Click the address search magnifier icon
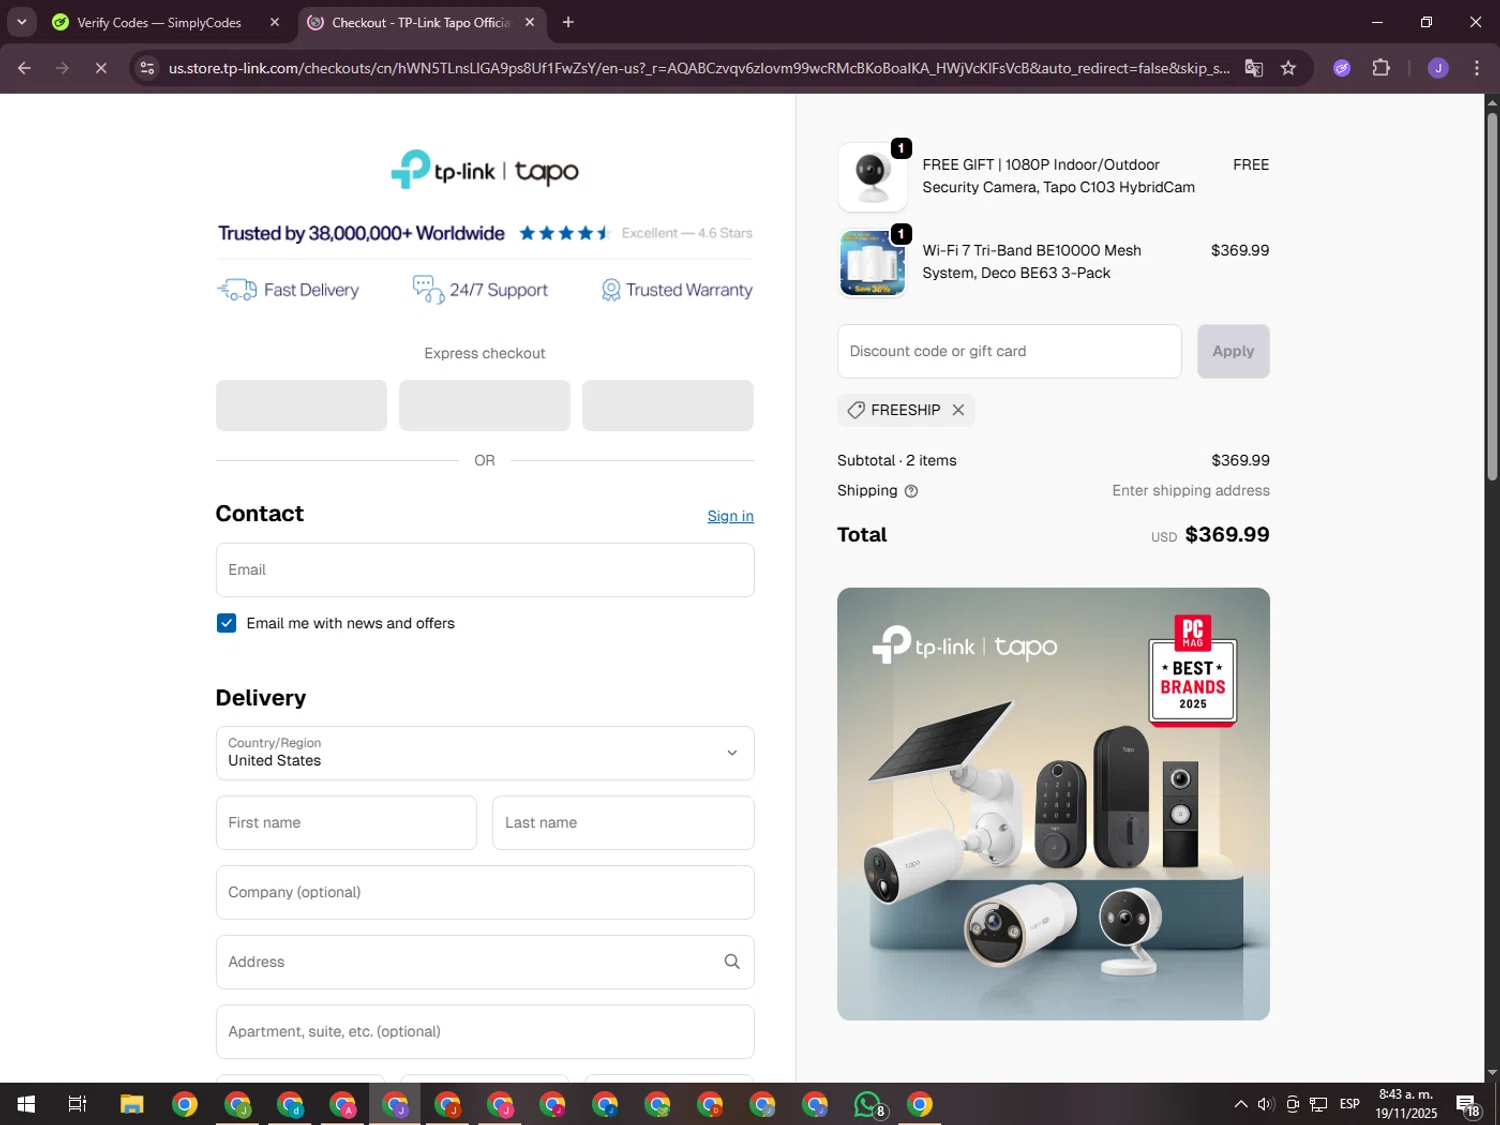Screen dimensions: 1500x1125 click(732, 962)
